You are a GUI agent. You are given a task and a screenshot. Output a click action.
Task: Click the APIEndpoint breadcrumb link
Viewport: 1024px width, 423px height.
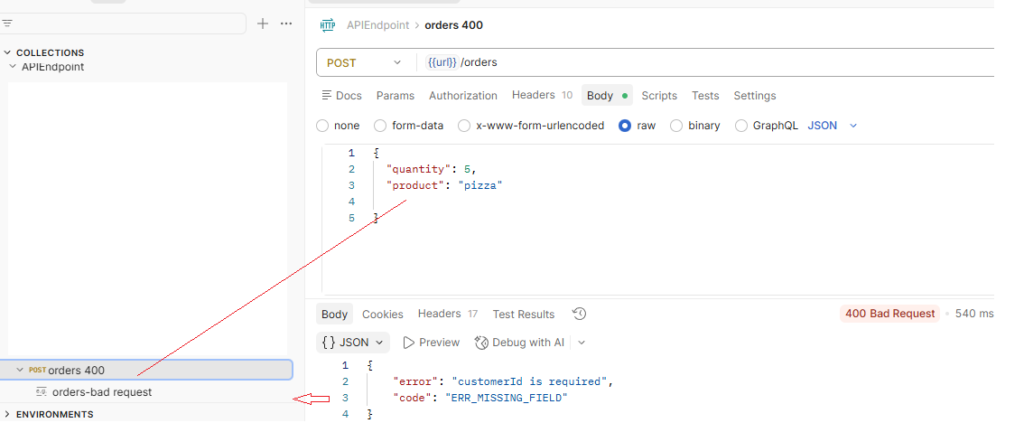click(x=377, y=25)
